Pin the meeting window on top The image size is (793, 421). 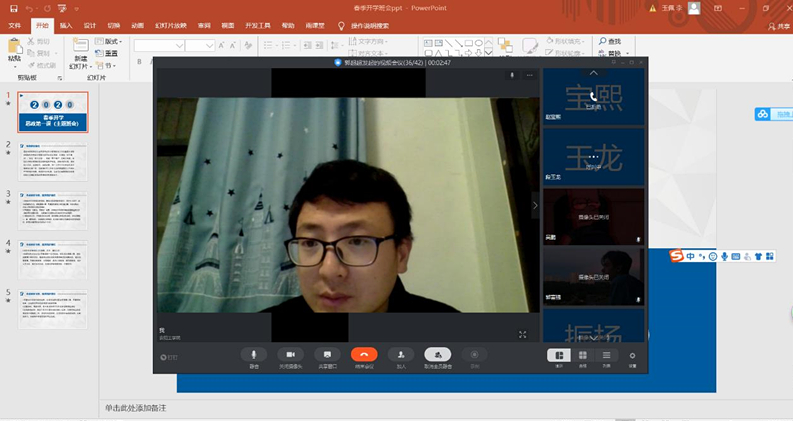[x=614, y=62]
